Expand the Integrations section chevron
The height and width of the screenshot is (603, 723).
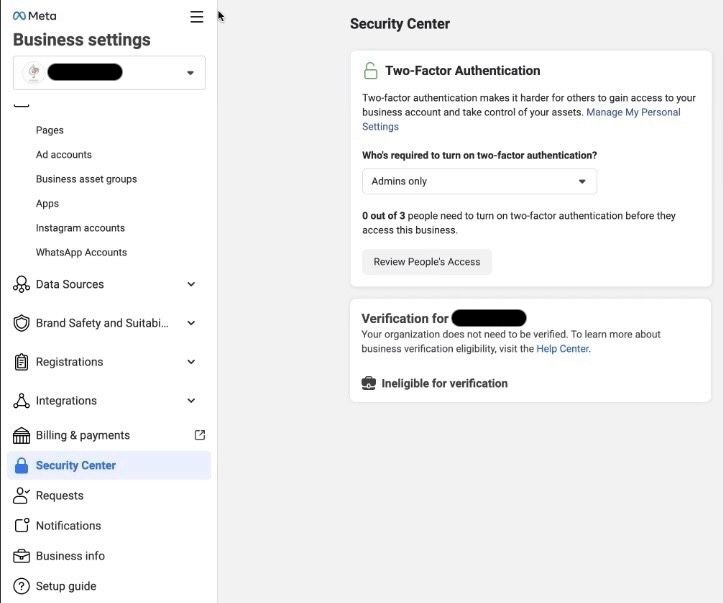[x=191, y=401]
